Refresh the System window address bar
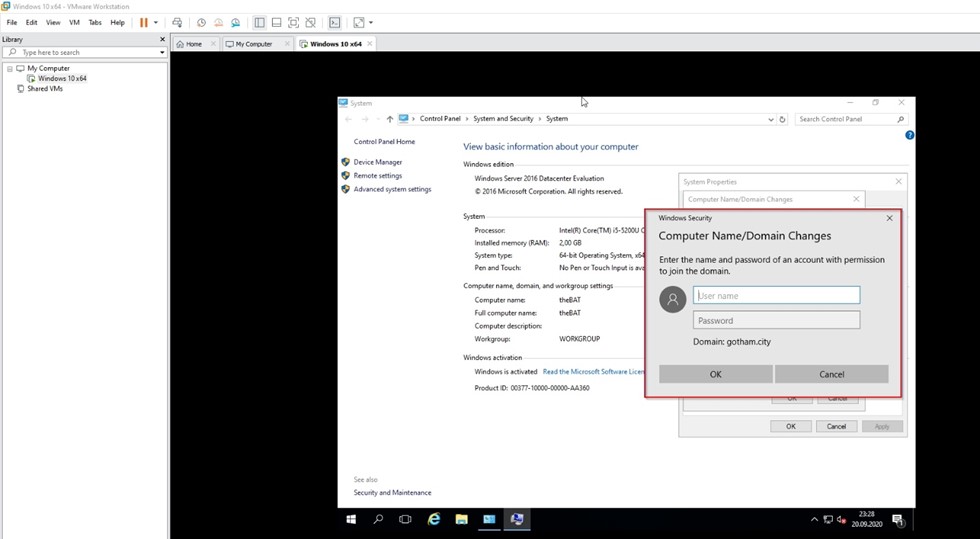 point(782,119)
